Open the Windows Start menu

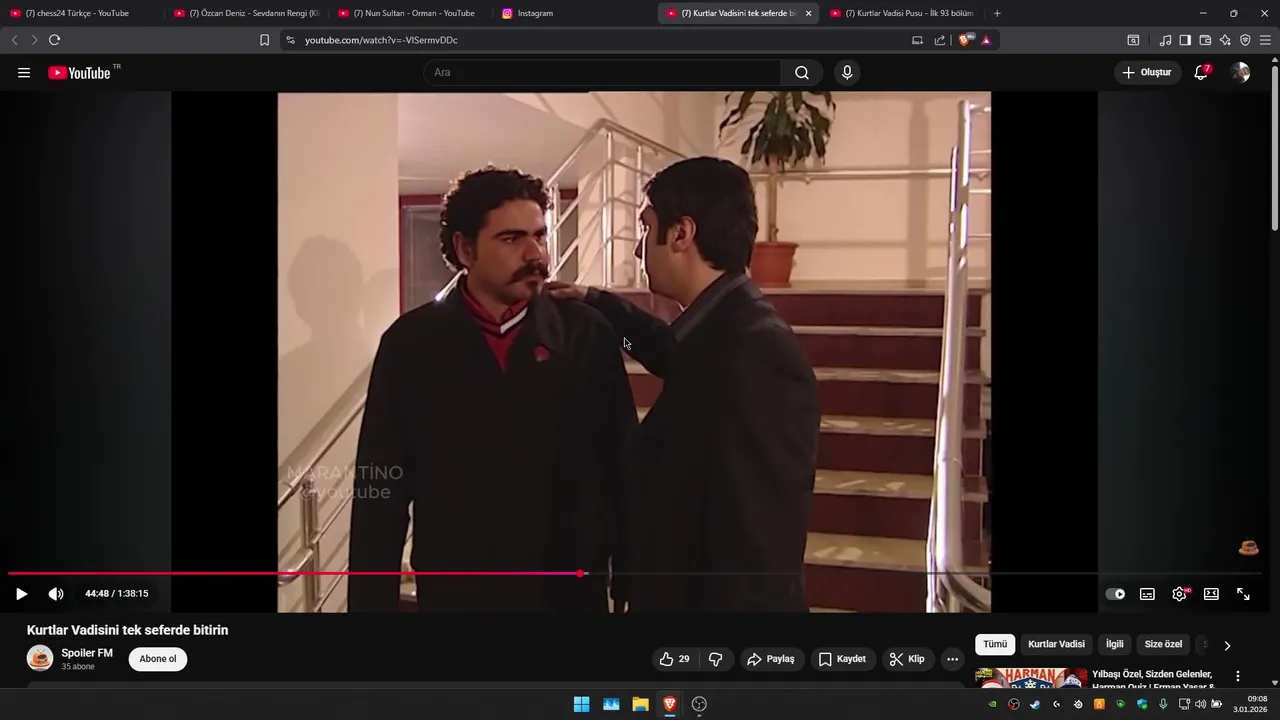581,704
